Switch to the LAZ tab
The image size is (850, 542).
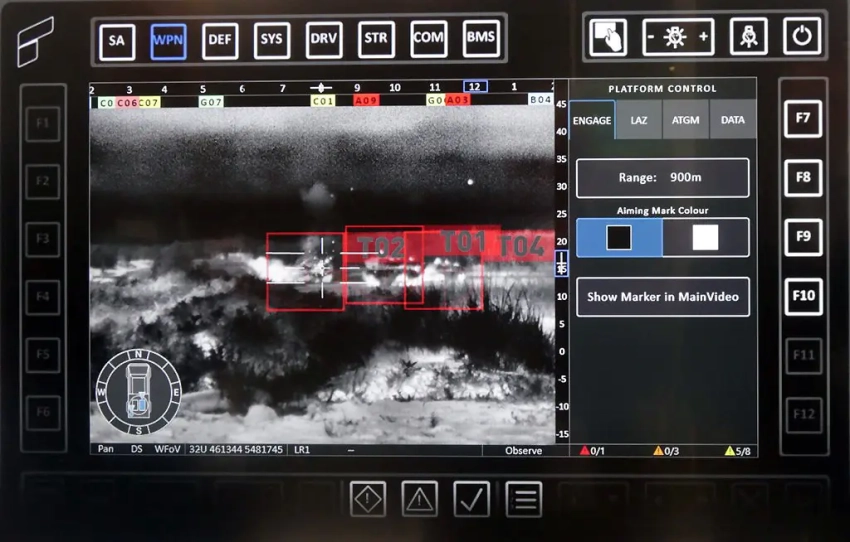point(638,120)
